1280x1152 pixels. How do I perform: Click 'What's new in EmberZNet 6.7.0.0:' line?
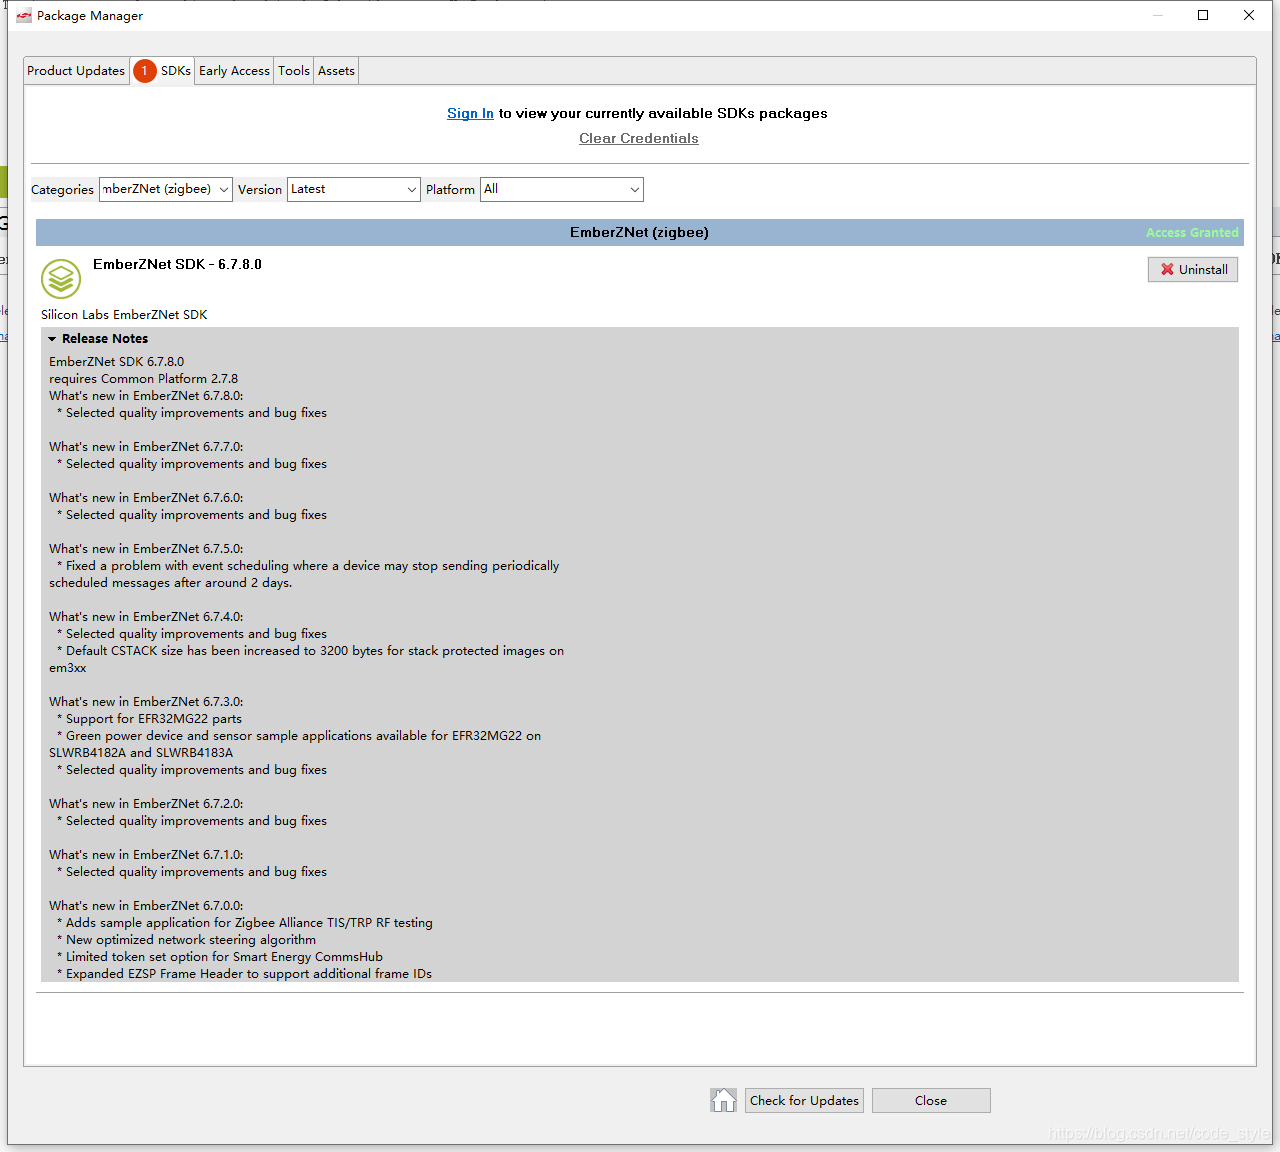[146, 905]
